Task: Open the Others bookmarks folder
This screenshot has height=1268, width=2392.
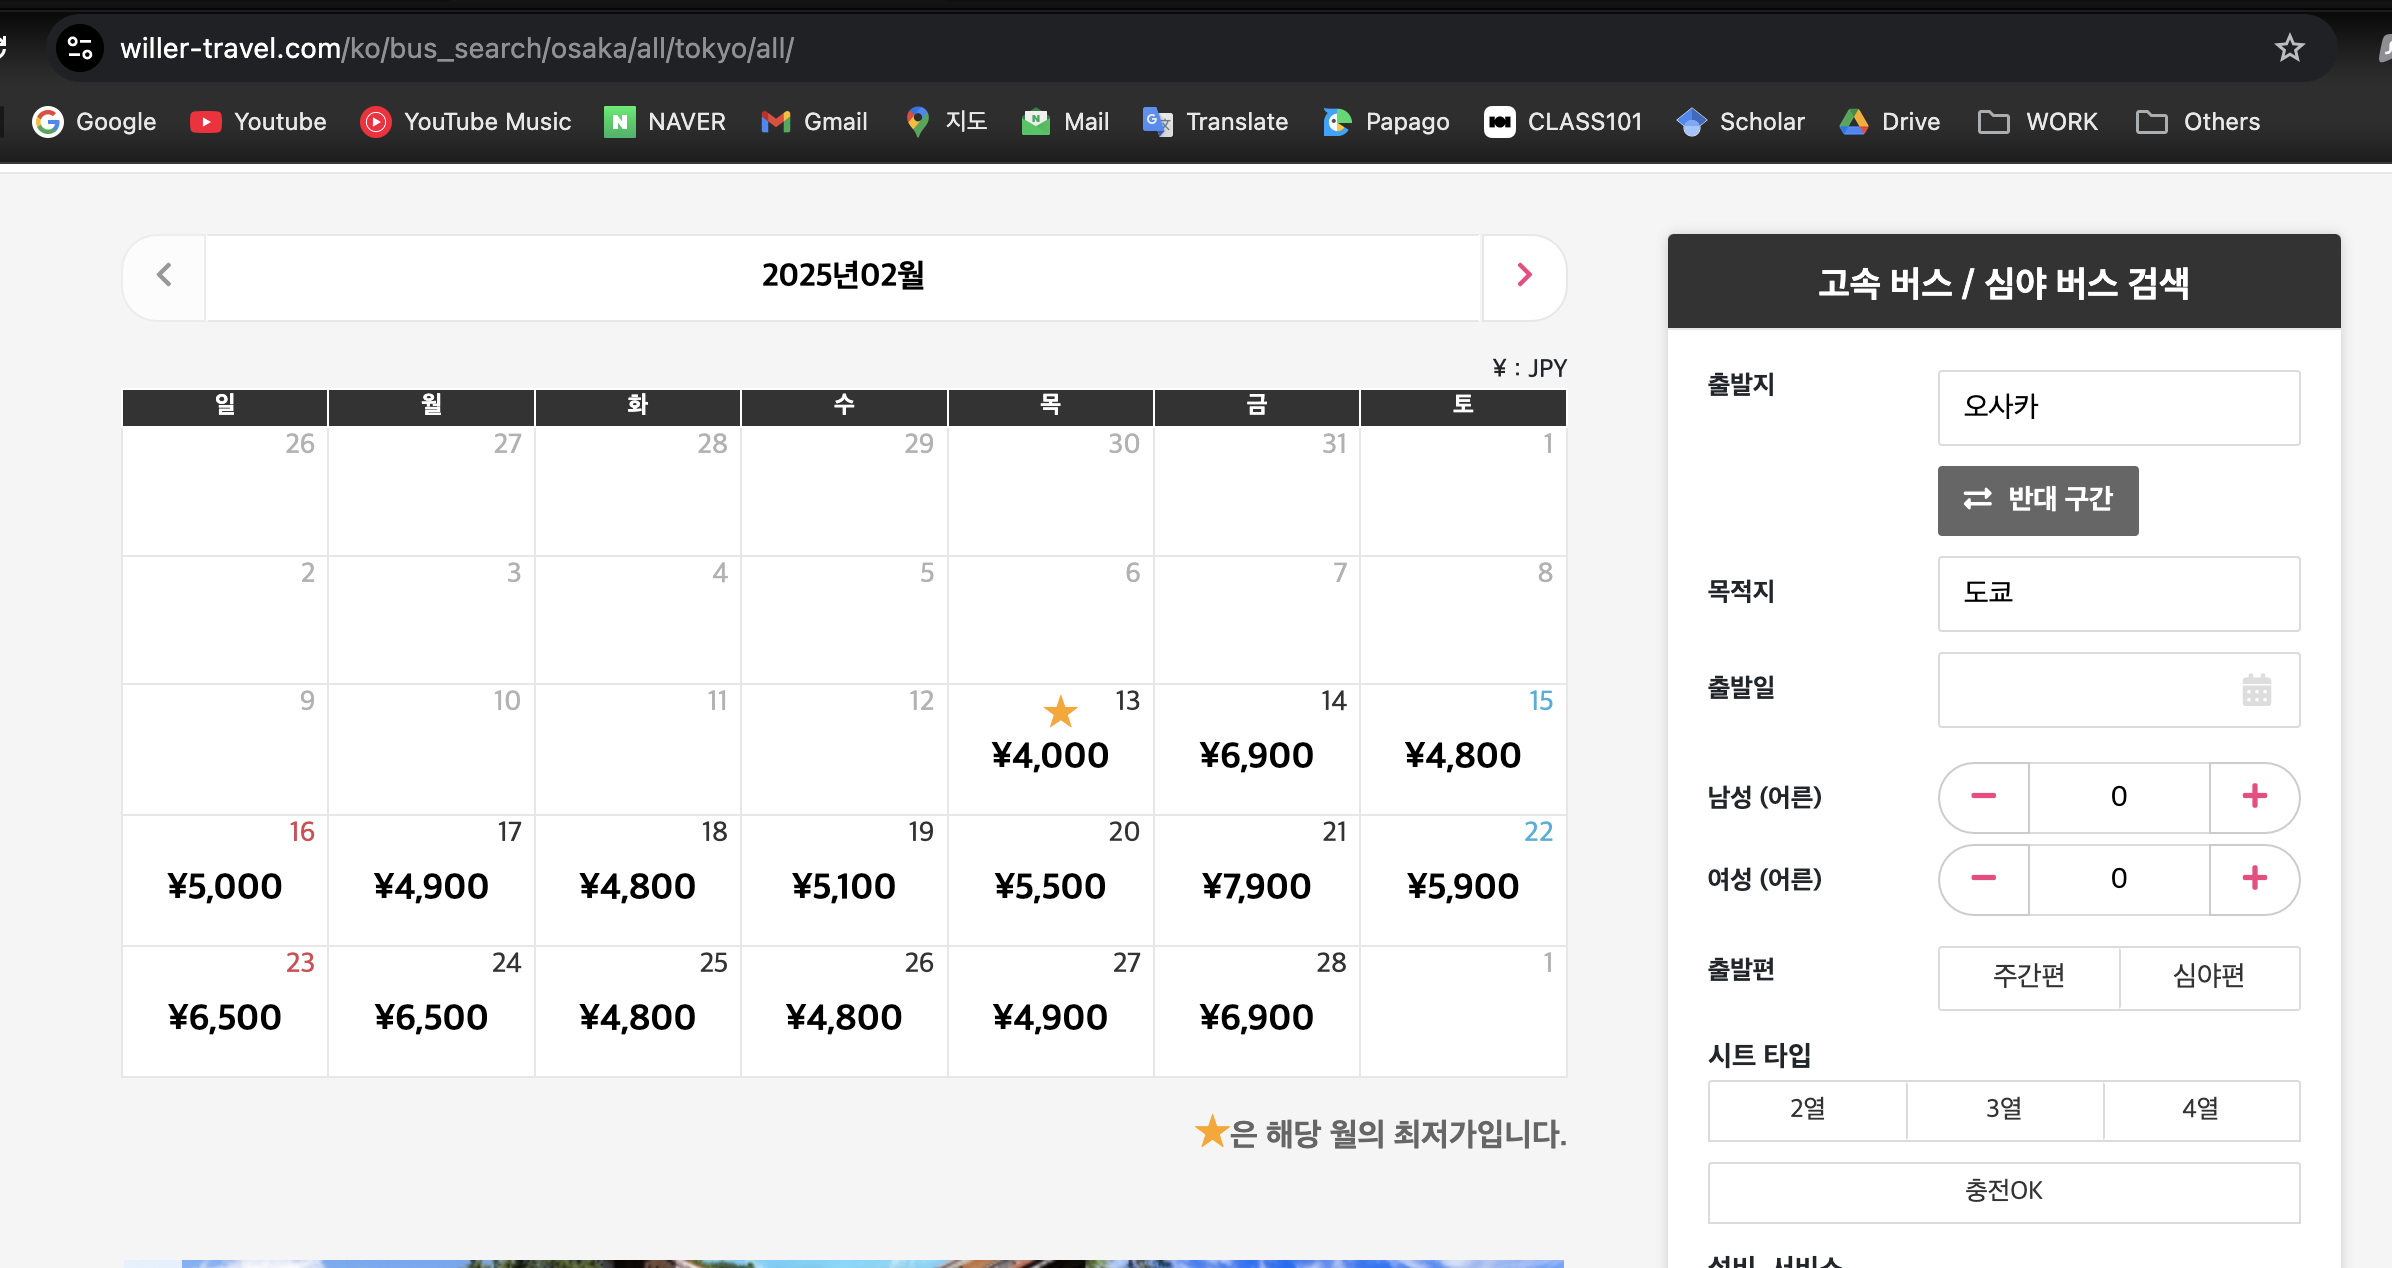Action: 2198,122
